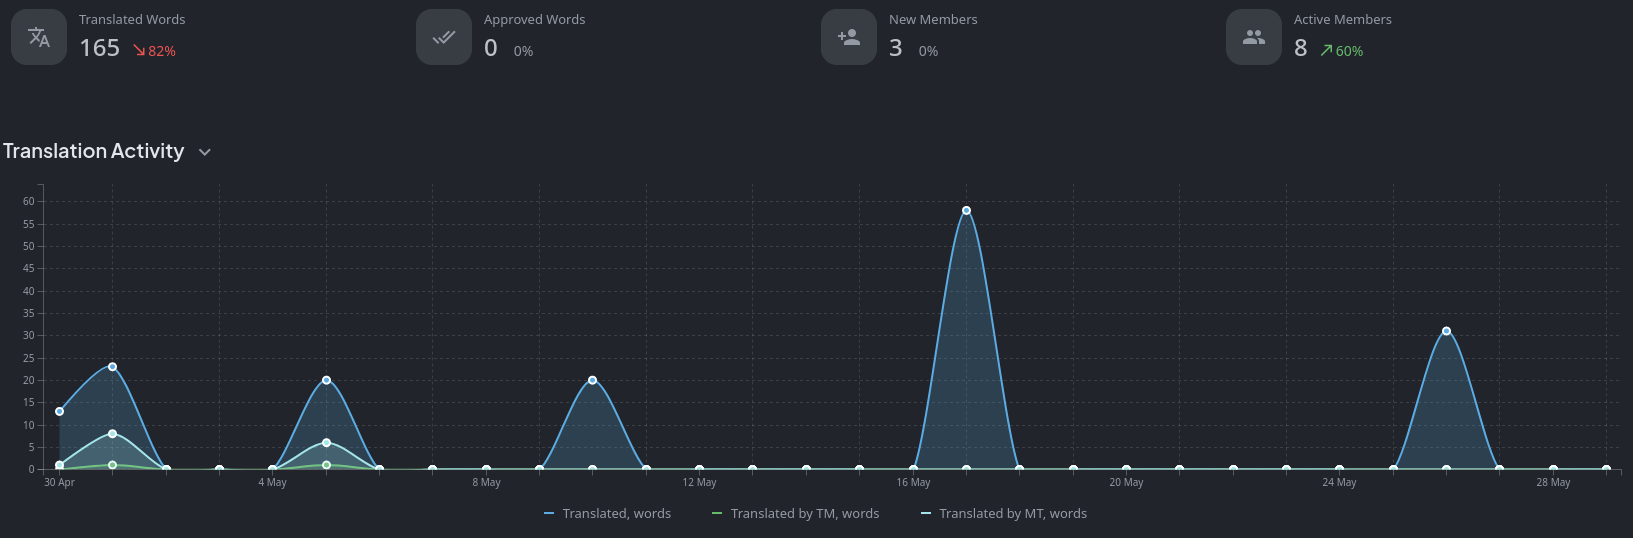This screenshot has width=1633, height=538.
Task: Click the Approved Words double-check icon
Action: [443, 37]
